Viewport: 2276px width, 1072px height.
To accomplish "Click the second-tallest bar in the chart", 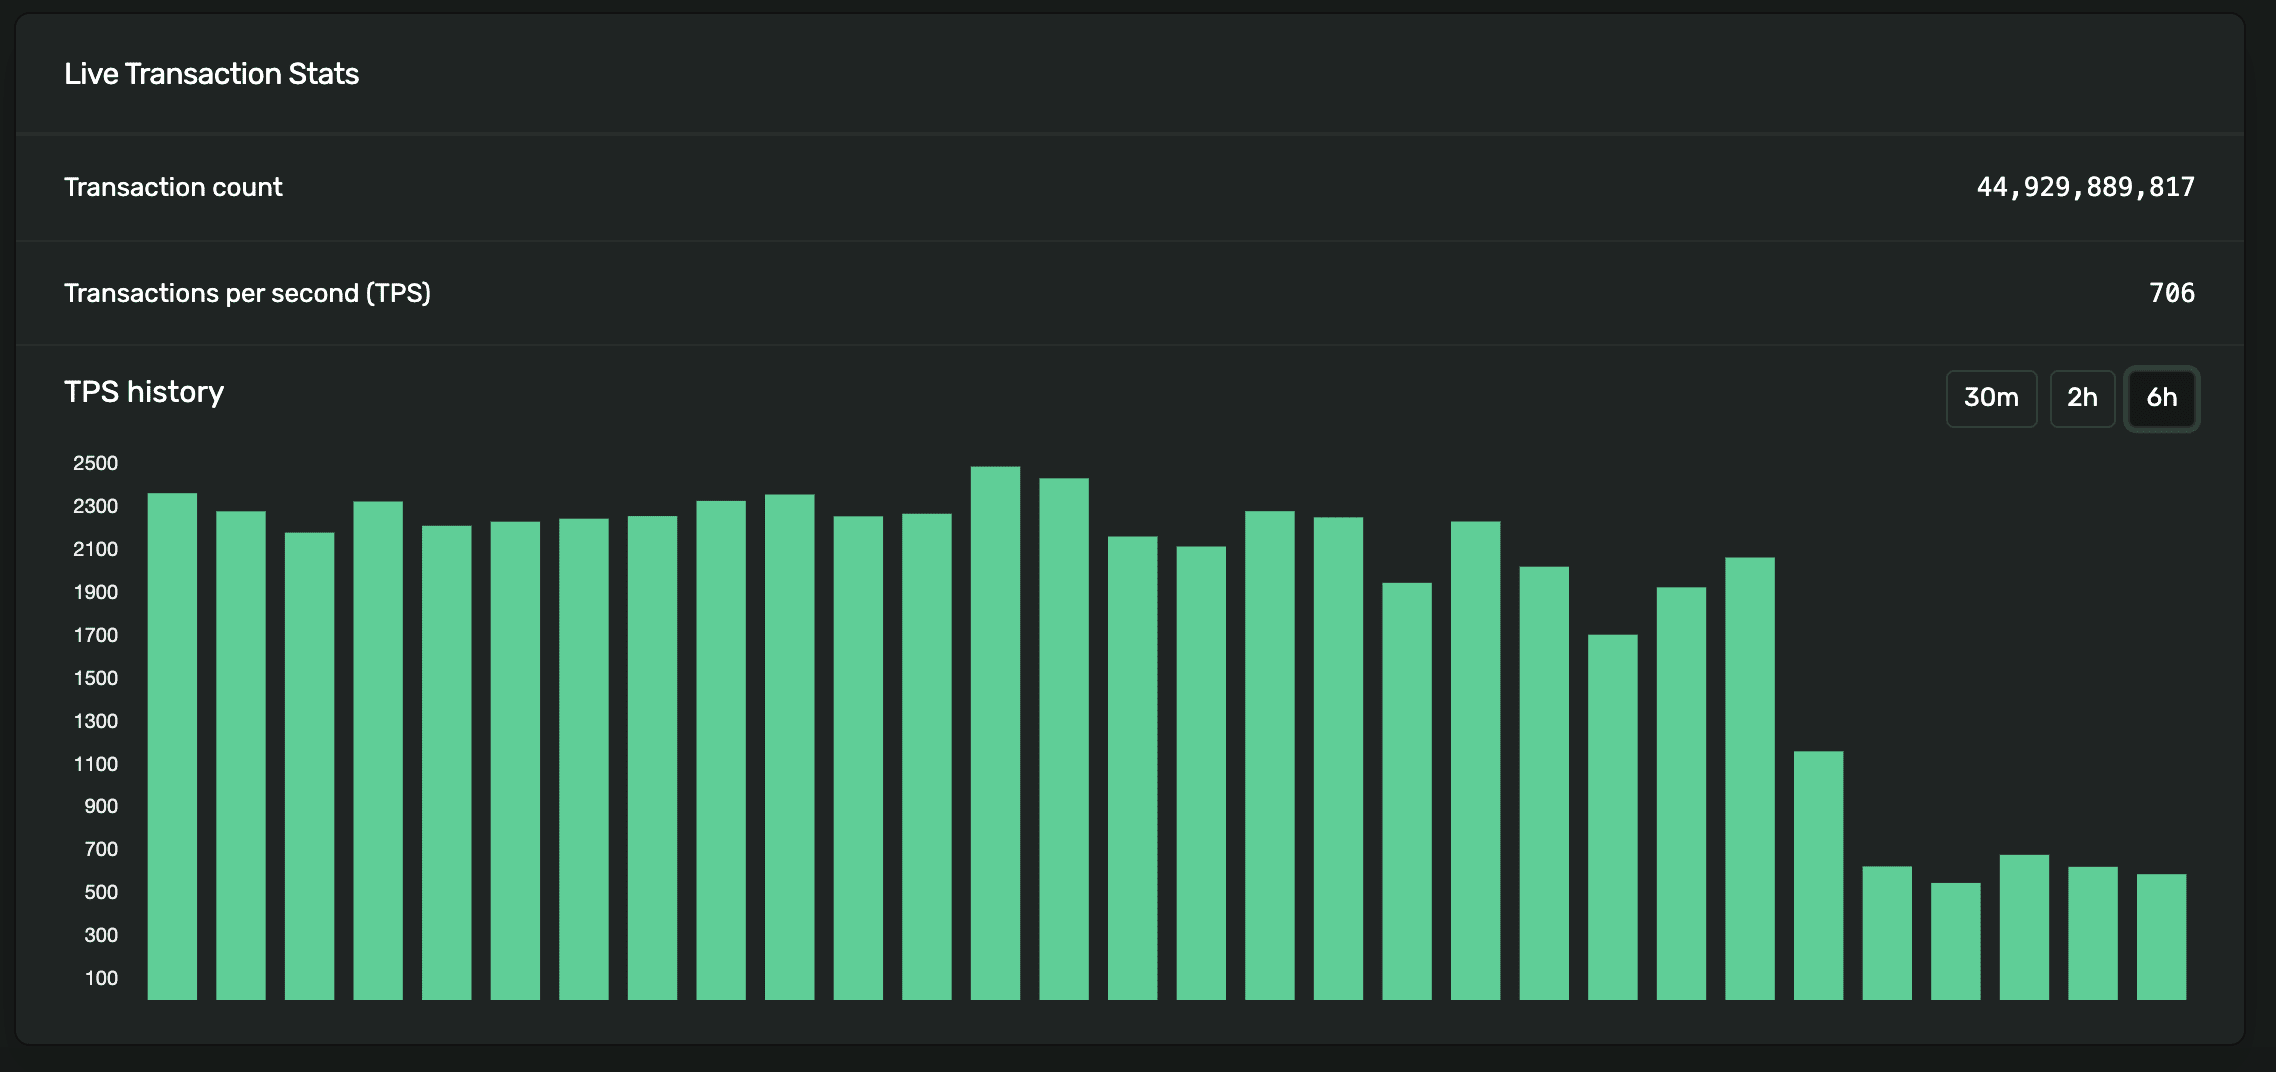I will (x=1064, y=739).
